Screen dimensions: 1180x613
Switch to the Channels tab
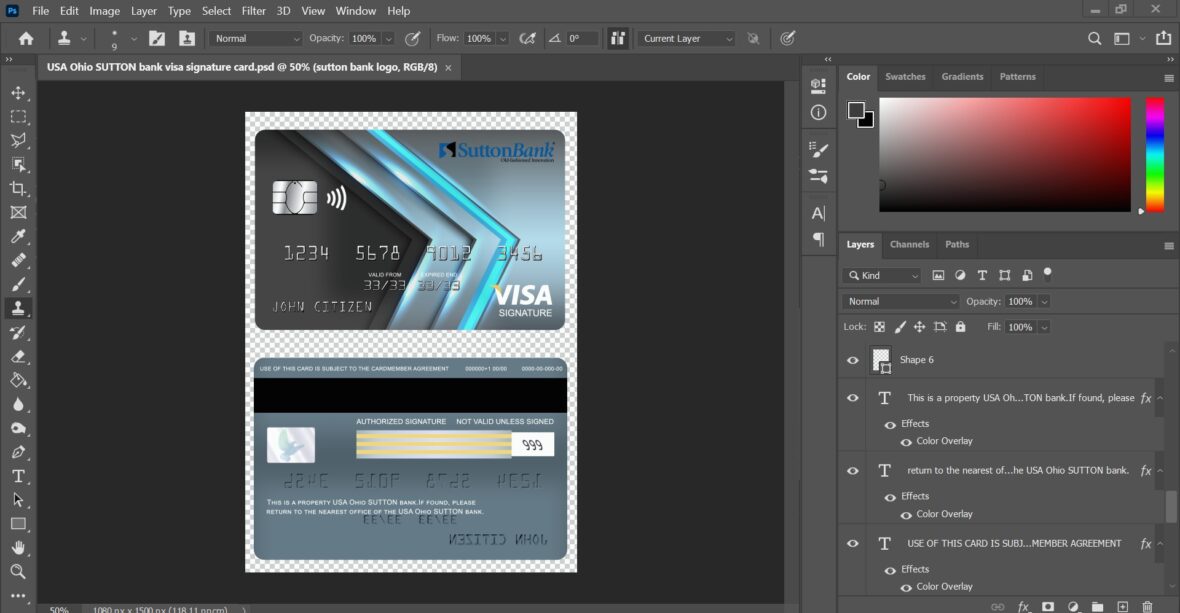[909, 244]
